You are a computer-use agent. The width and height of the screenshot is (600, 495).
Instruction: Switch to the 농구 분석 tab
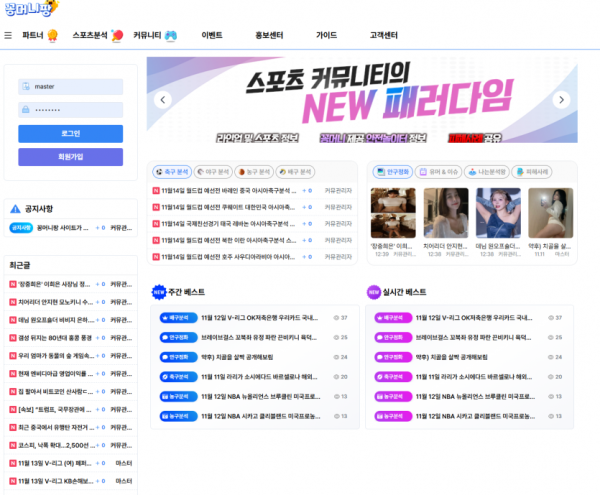click(254, 172)
